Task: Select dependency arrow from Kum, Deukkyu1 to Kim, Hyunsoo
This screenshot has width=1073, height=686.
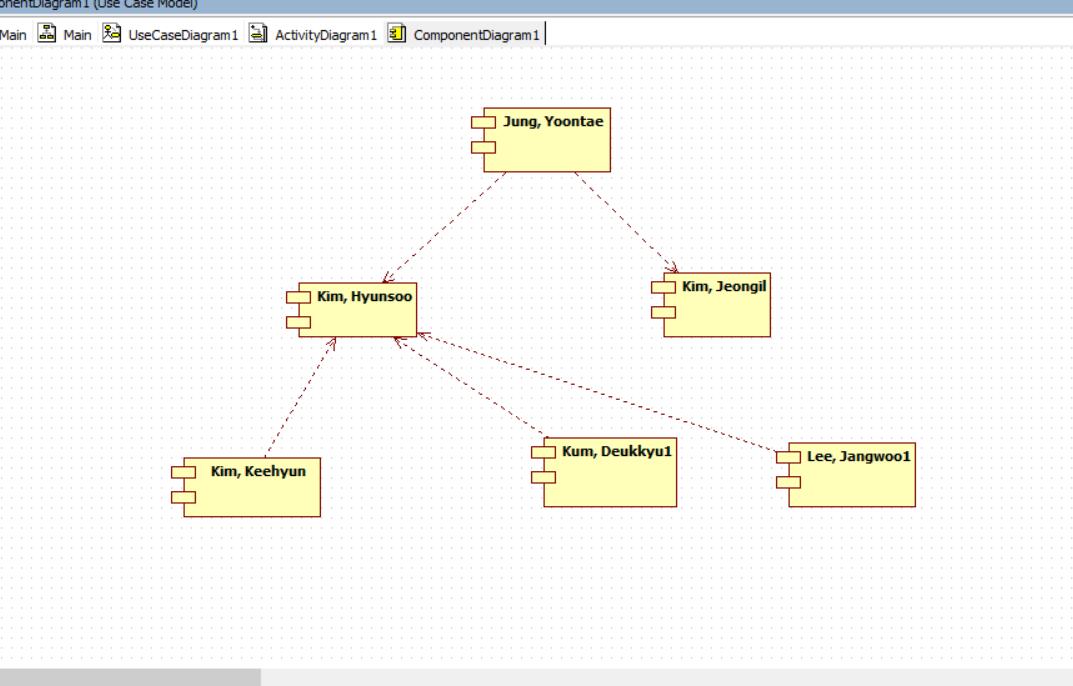Action: click(471, 388)
